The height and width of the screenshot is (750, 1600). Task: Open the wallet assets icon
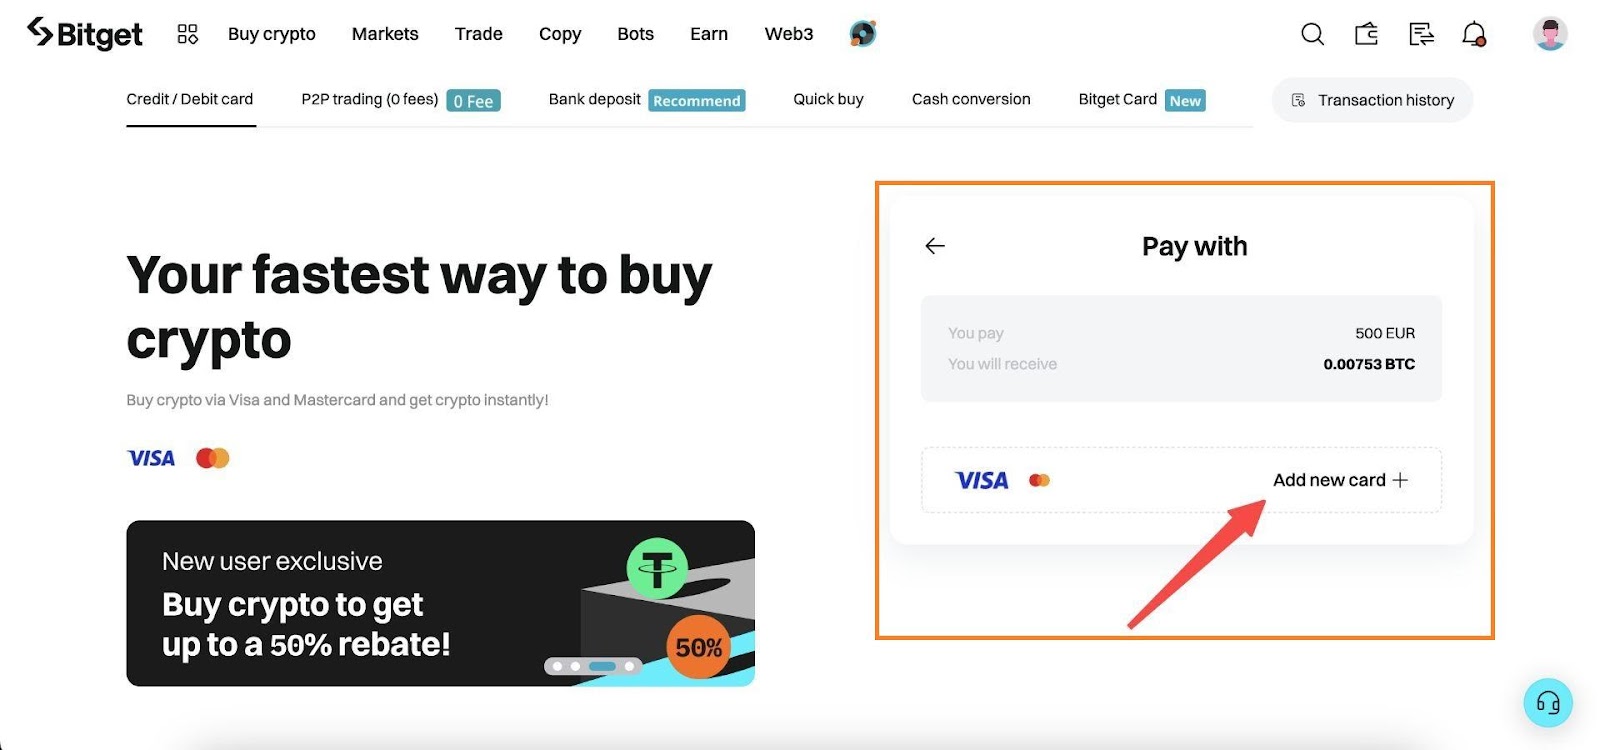pyautogui.click(x=1366, y=34)
